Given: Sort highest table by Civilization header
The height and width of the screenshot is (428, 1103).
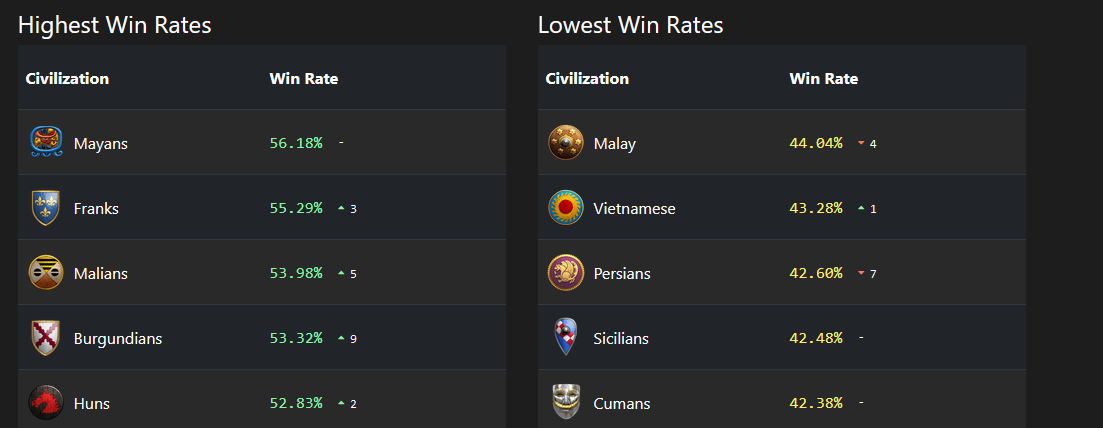Looking at the screenshot, I should 68,79.
